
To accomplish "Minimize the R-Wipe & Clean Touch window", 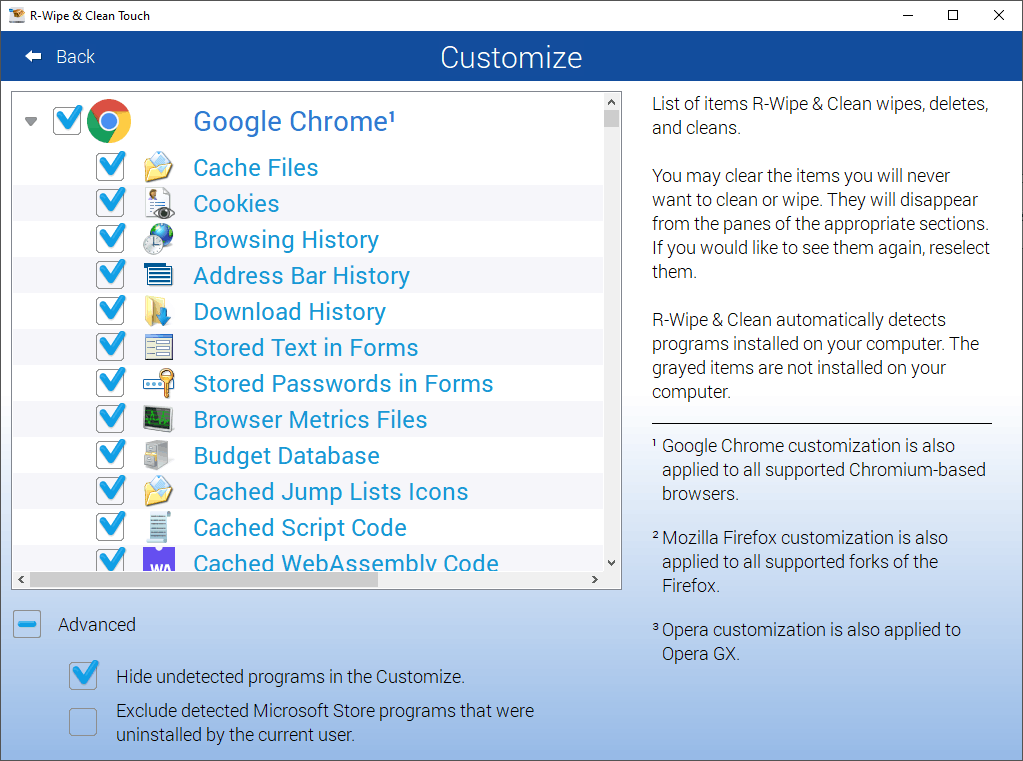I will coord(908,15).
